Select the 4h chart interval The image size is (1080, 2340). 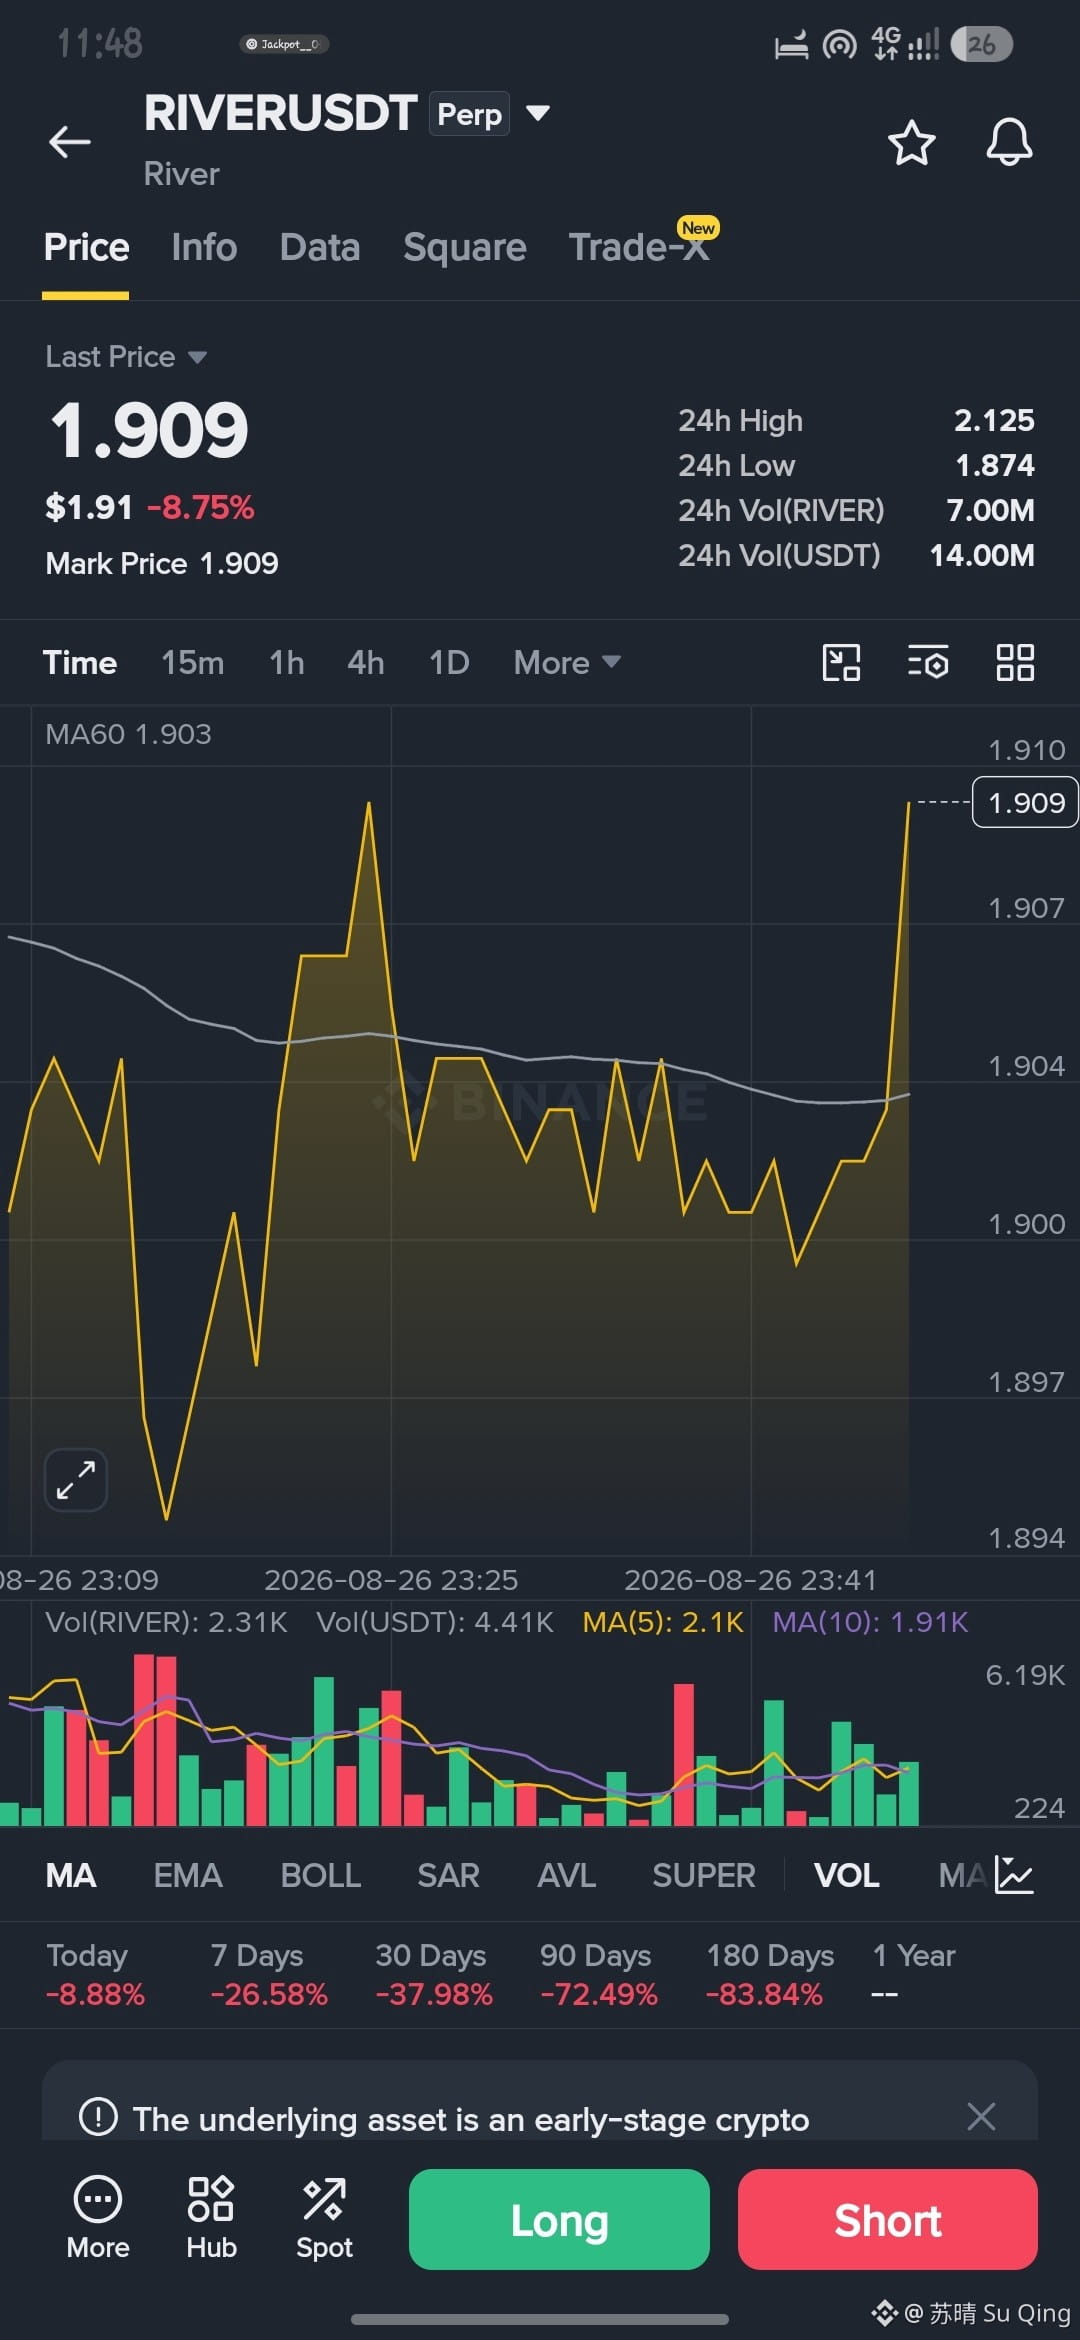click(x=366, y=662)
